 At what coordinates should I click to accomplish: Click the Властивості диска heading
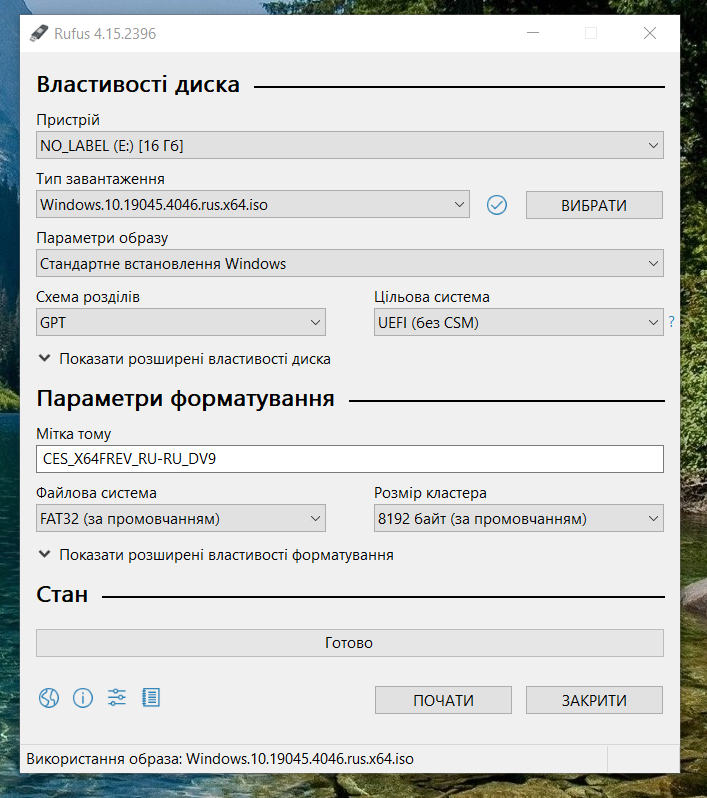click(x=138, y=84)
